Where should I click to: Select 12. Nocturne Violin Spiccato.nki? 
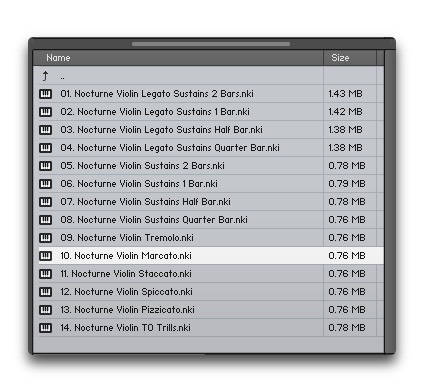click(x=126, y=292)
